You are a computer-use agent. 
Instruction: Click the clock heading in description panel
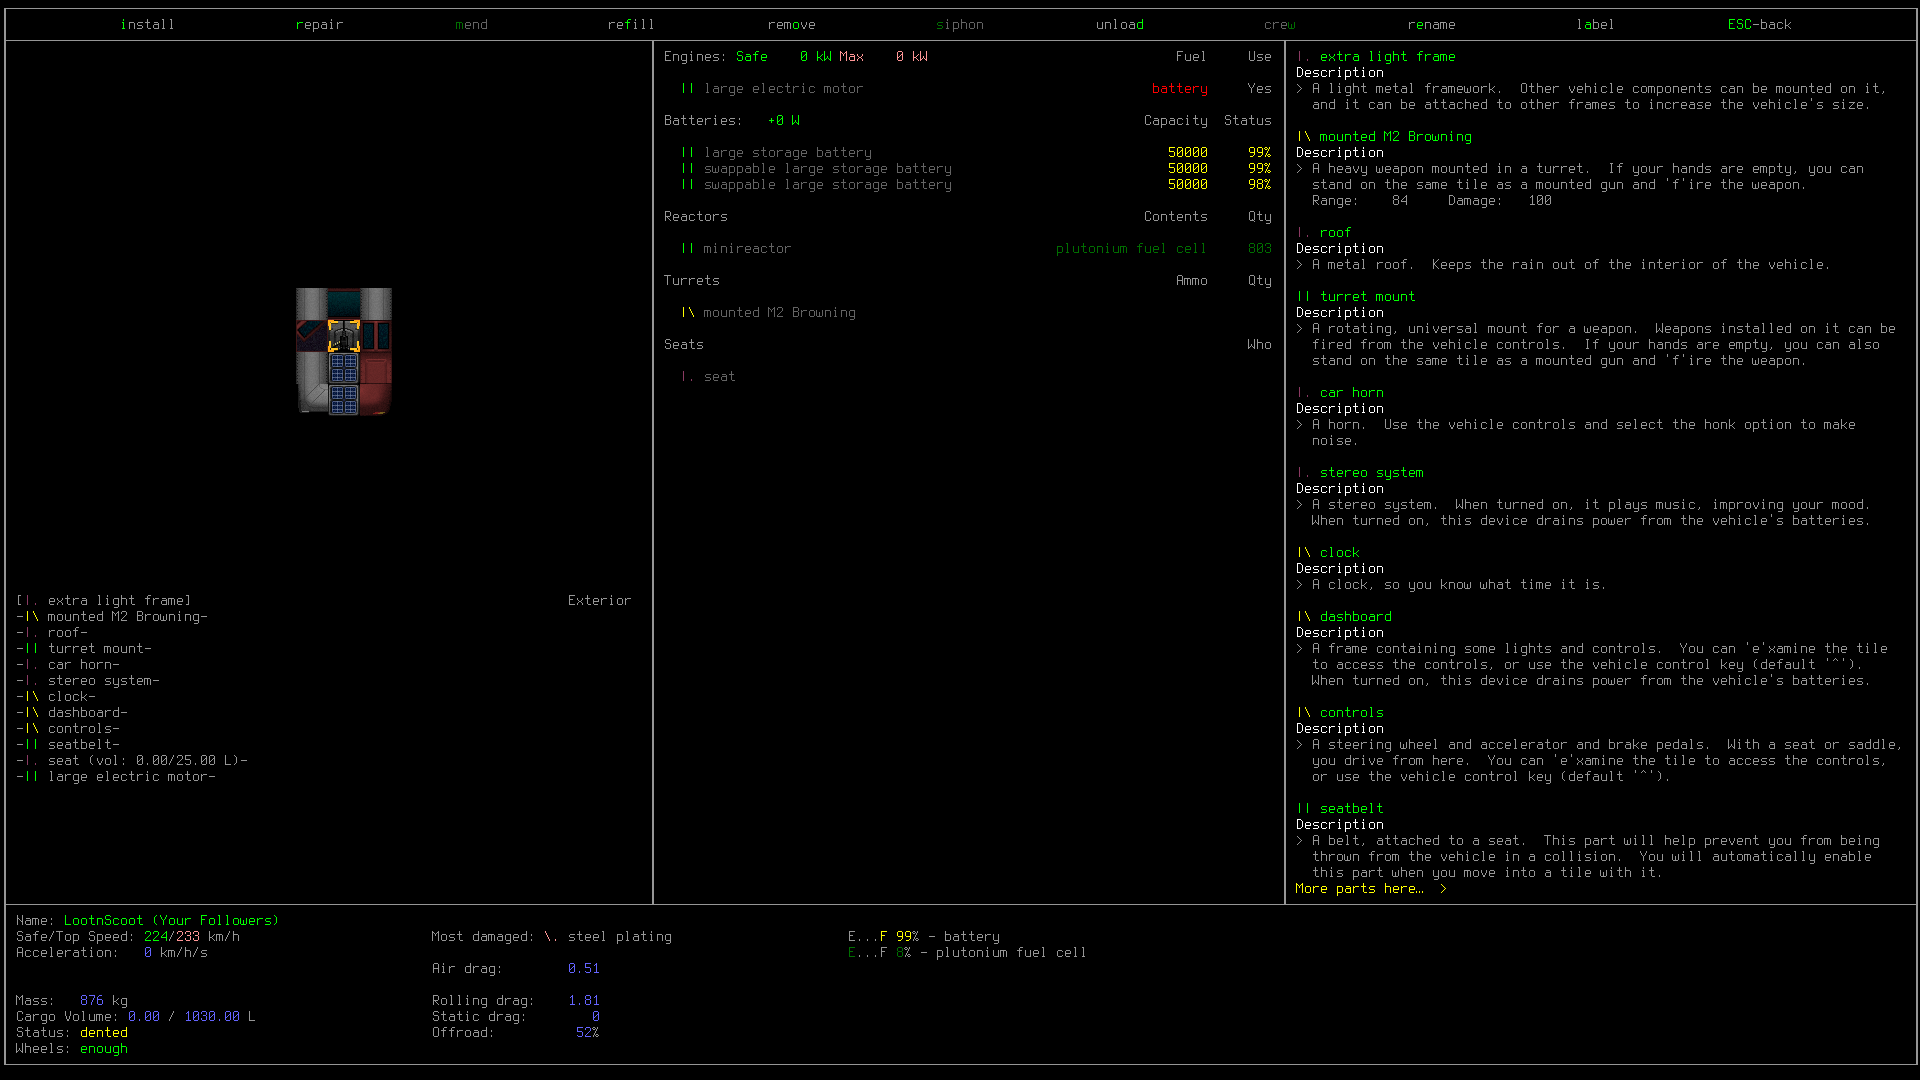(x=1339, y=553)
